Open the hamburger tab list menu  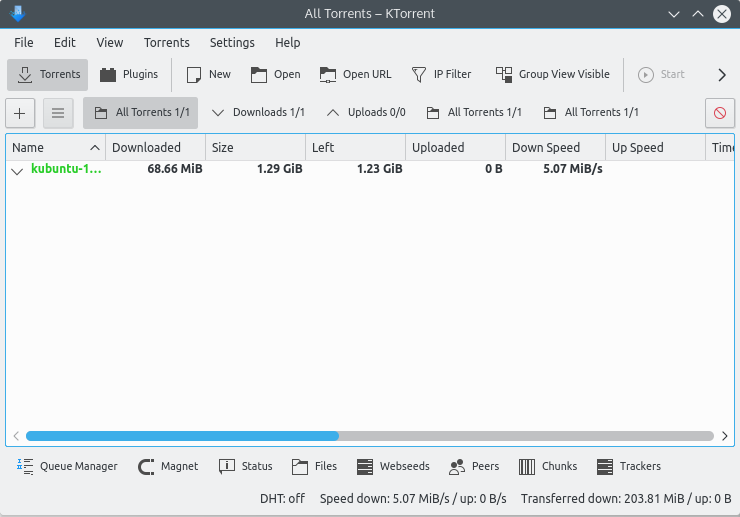[x=58, y=113]
